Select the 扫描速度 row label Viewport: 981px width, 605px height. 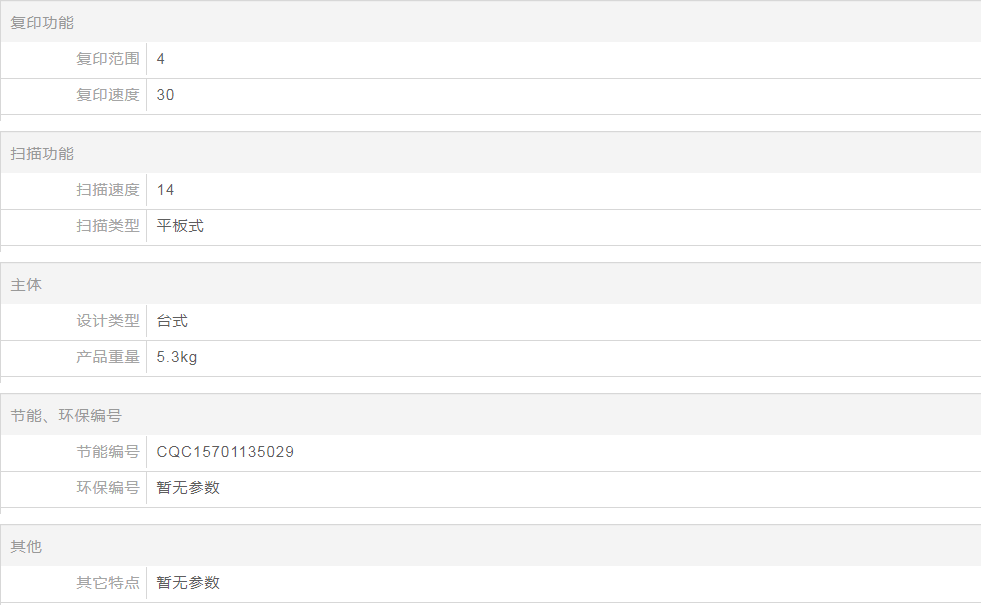(x=108, y=190)
